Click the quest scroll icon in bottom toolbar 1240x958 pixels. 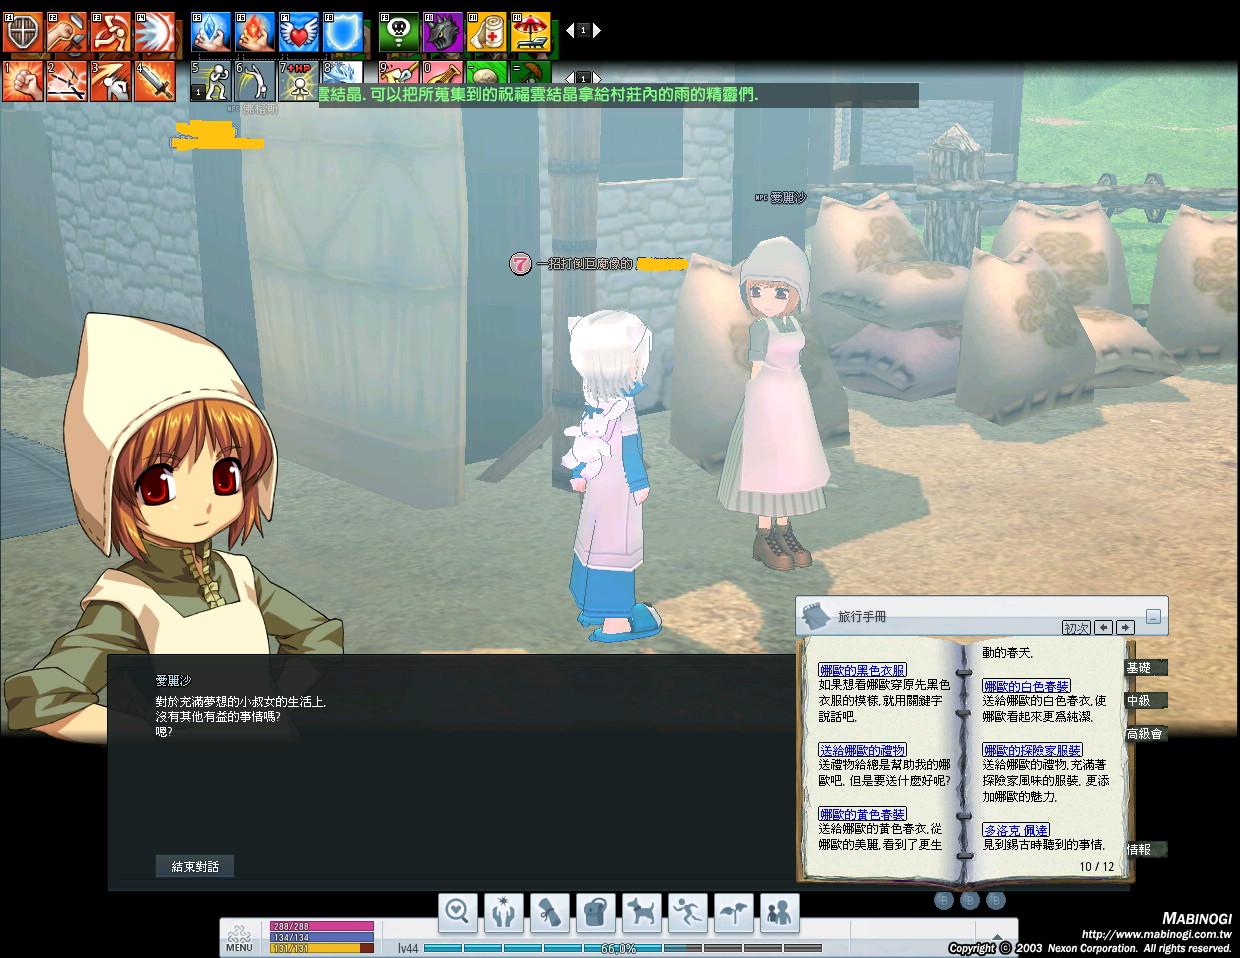coord(549,912)
